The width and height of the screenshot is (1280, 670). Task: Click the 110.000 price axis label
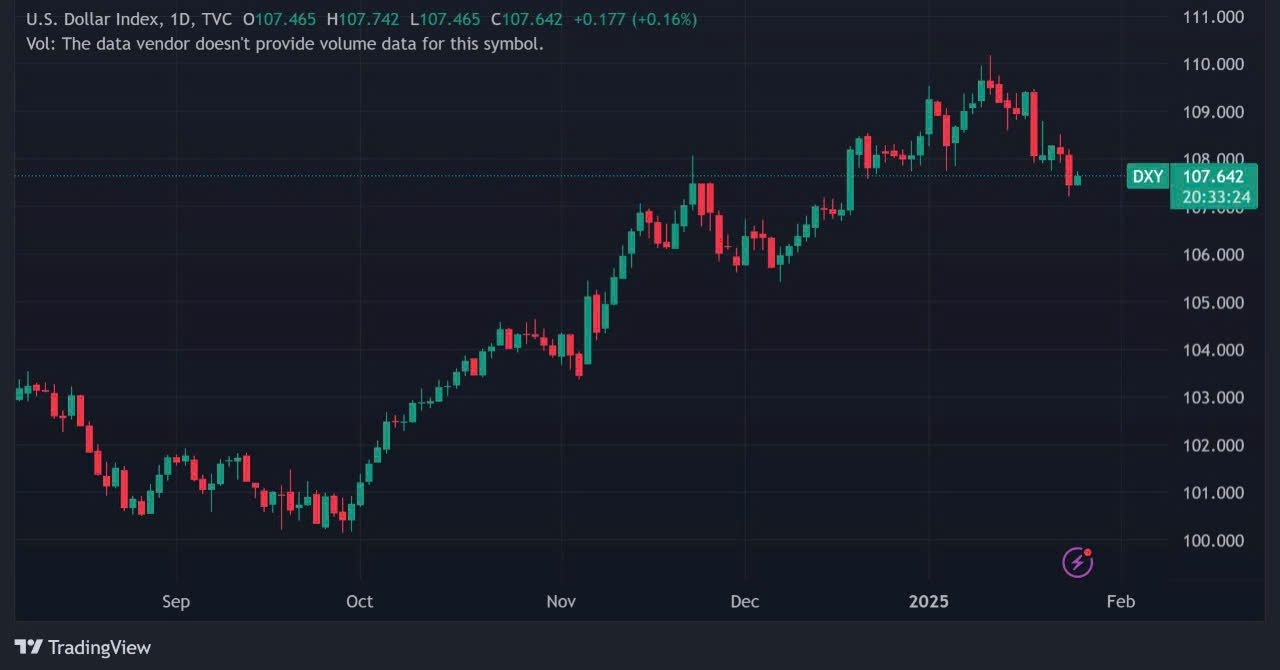pos(1213,64)
